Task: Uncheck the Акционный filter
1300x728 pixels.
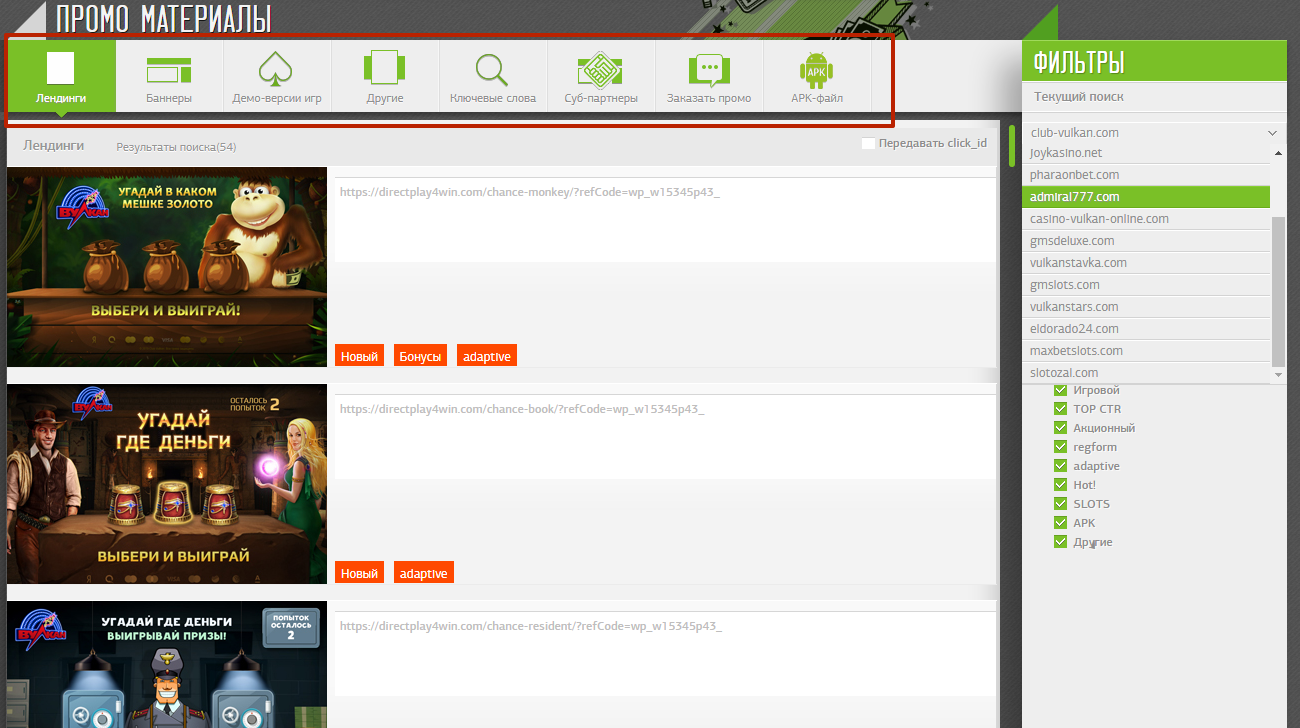Action: coord(1061,428)
